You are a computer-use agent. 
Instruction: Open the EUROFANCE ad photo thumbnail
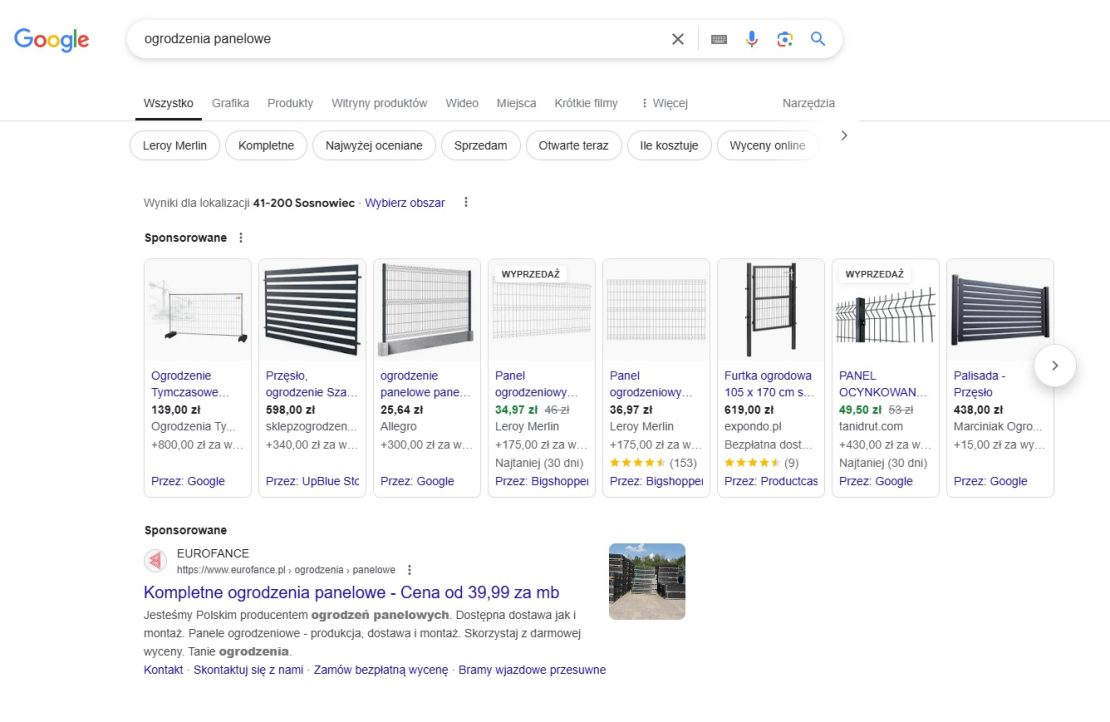pyautogui.click(x=647, y=581)
